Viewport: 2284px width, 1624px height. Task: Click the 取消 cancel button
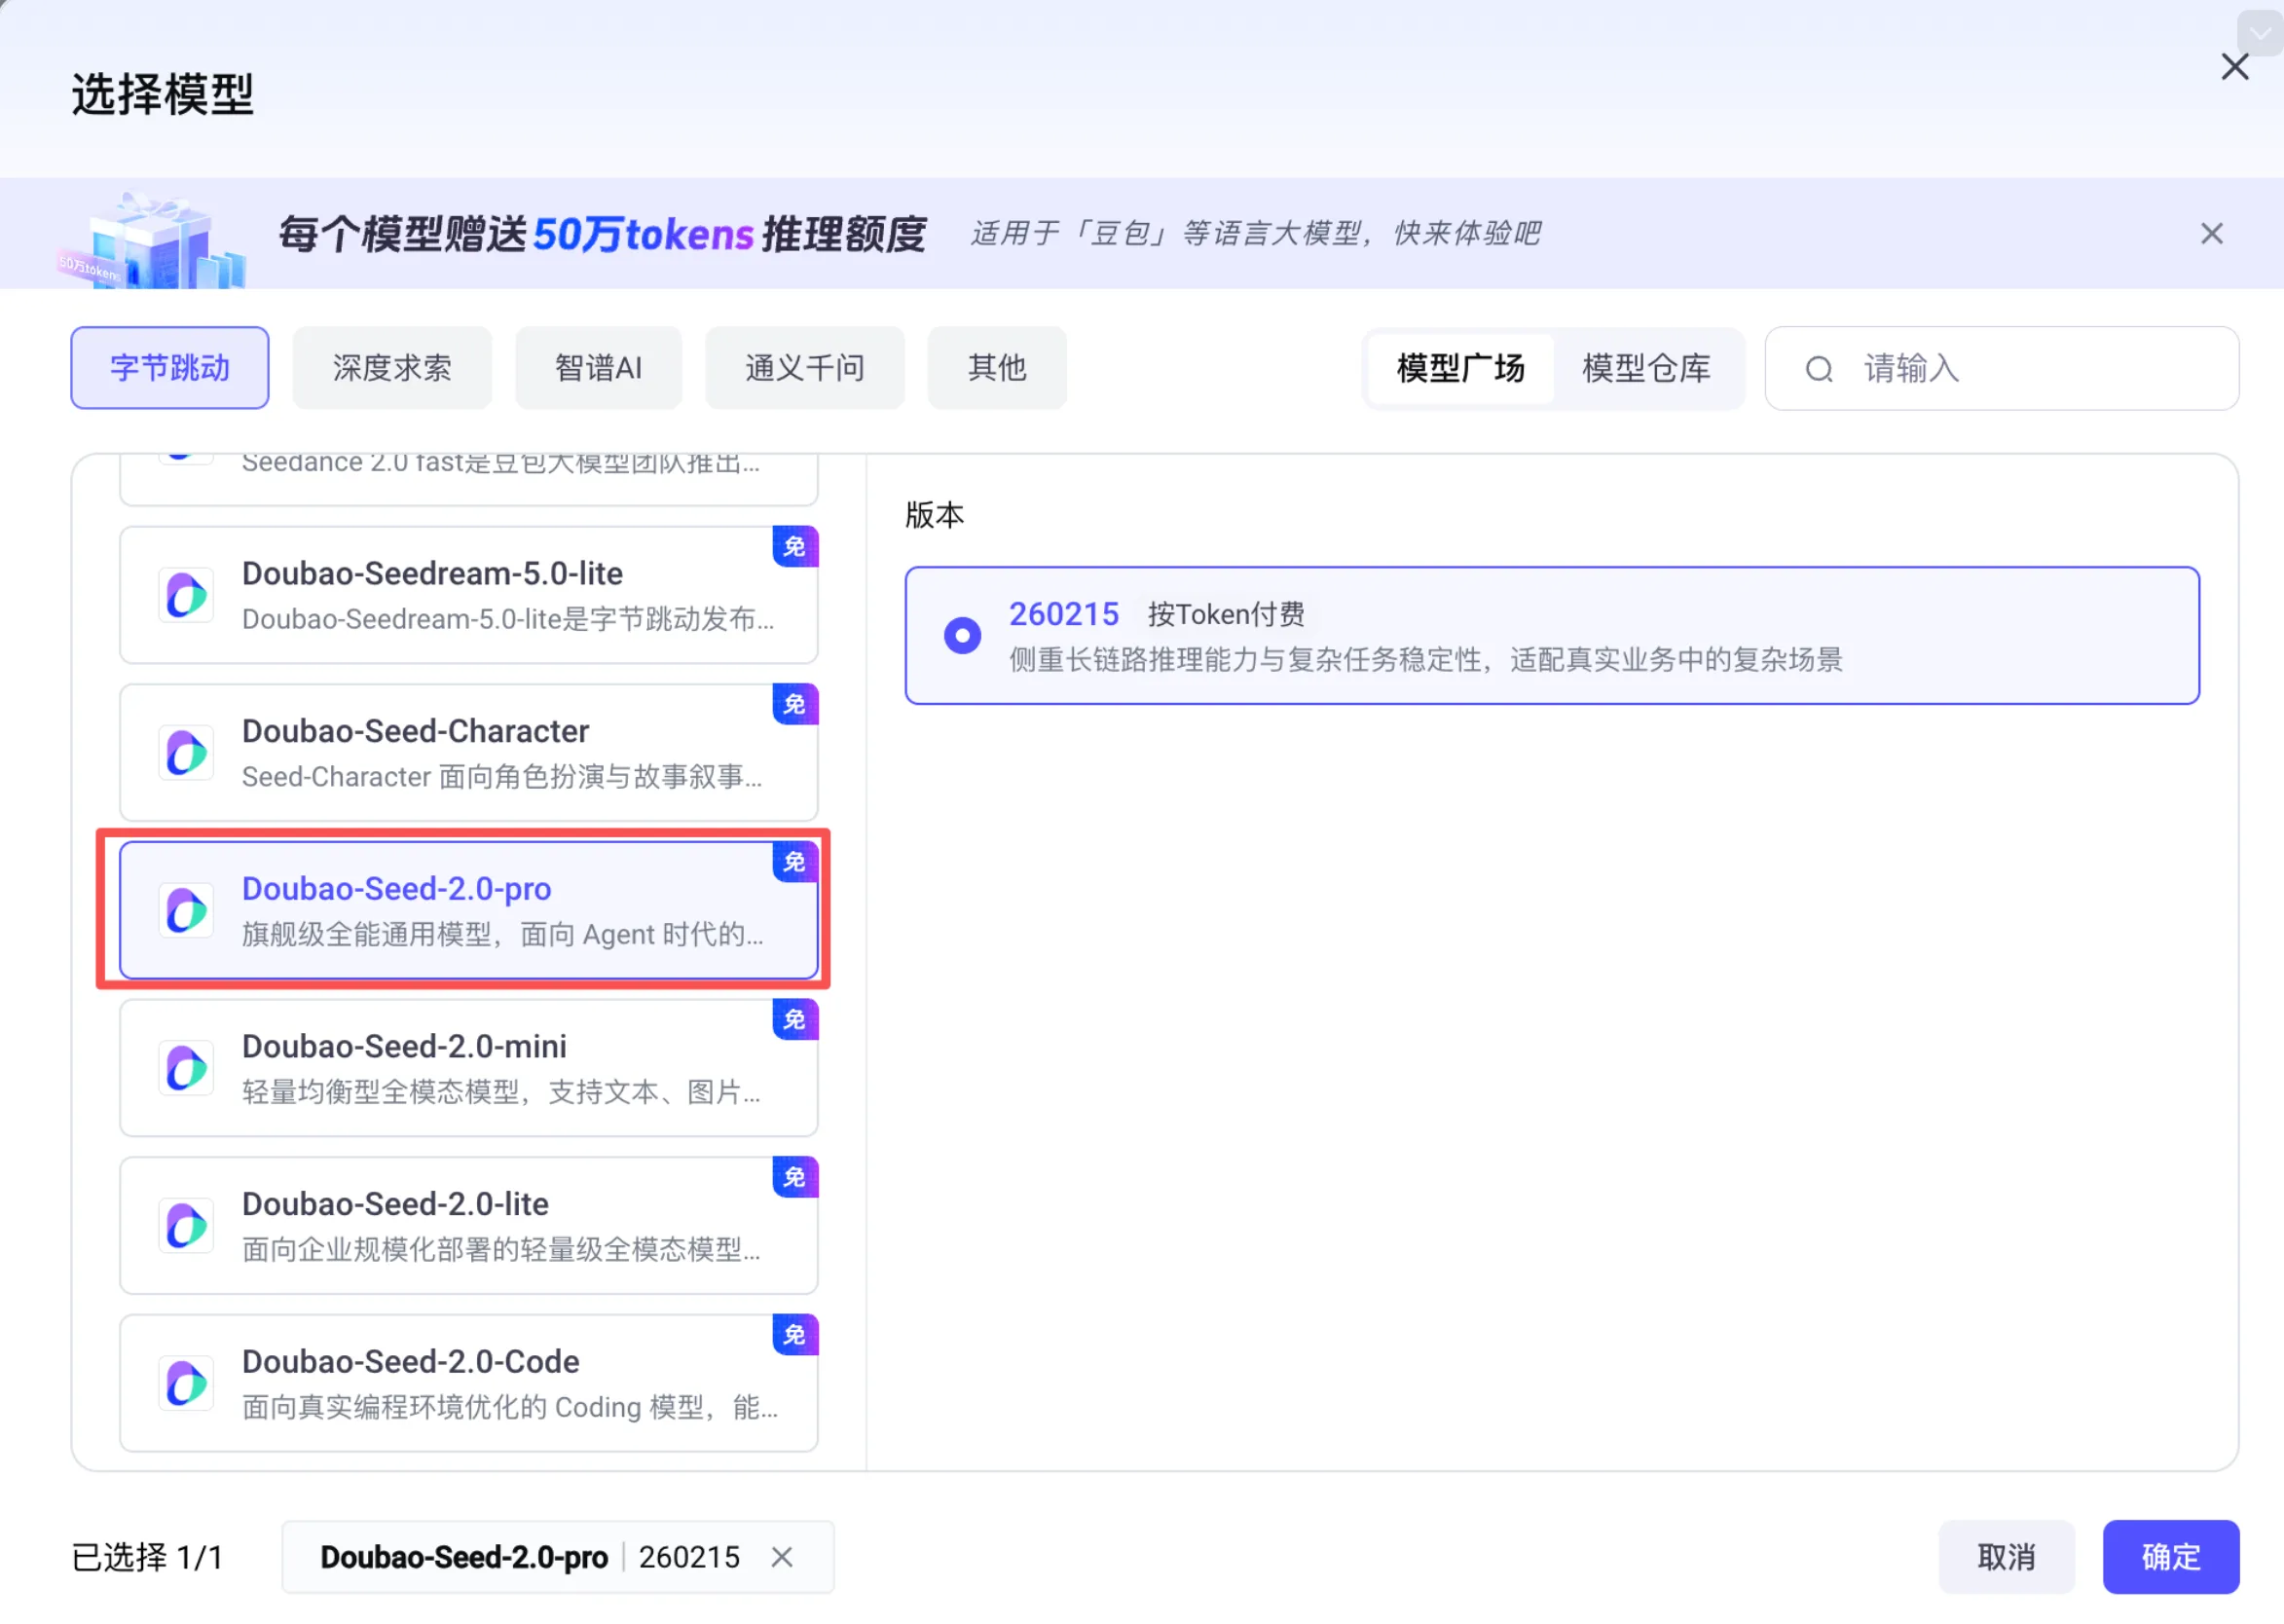(2006, 1557)
